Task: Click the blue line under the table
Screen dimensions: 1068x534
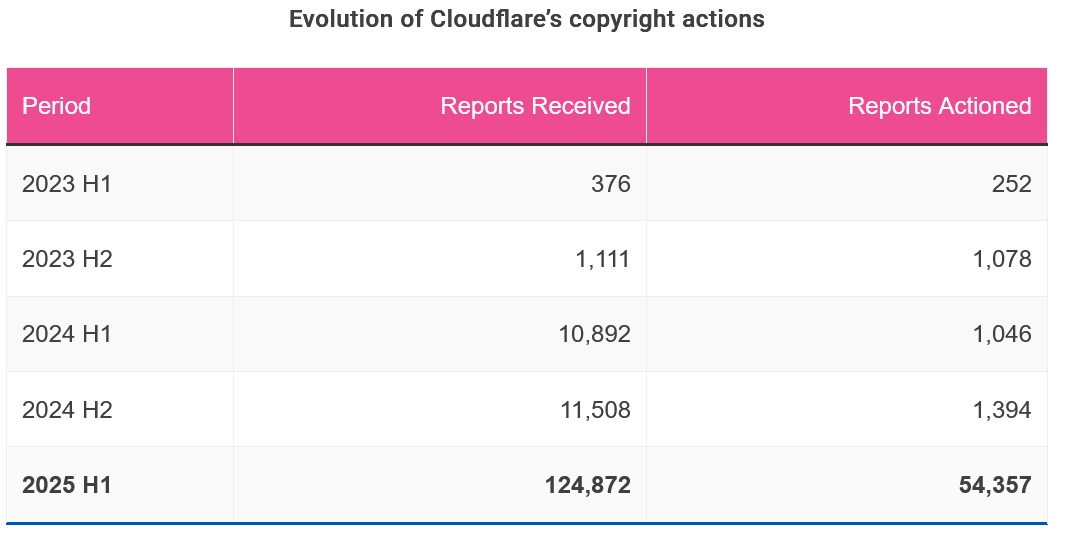Action: point(527,523)
